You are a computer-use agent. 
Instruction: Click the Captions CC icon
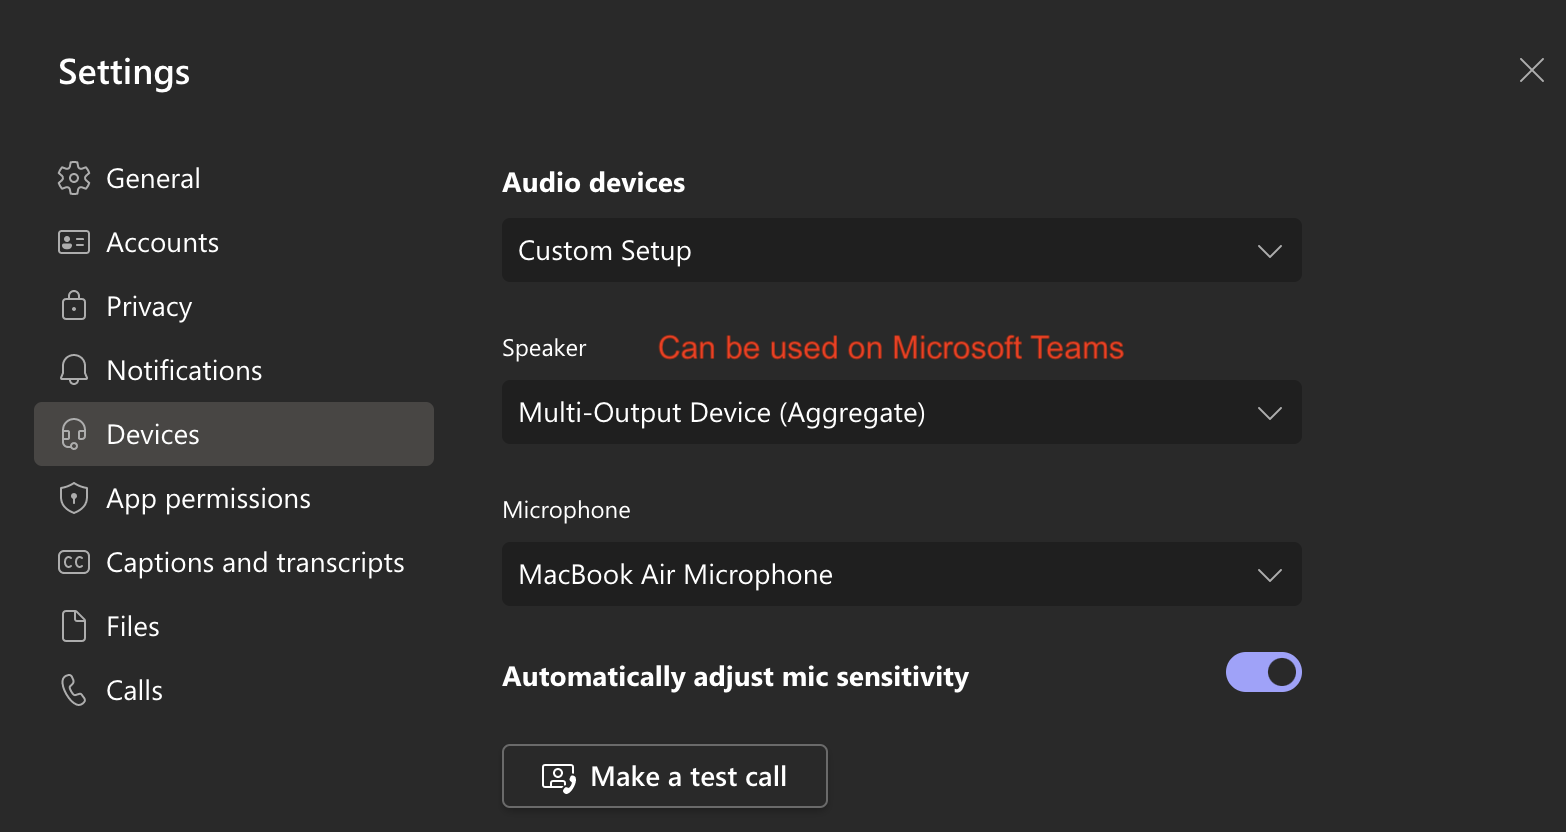tap(74, 562)
